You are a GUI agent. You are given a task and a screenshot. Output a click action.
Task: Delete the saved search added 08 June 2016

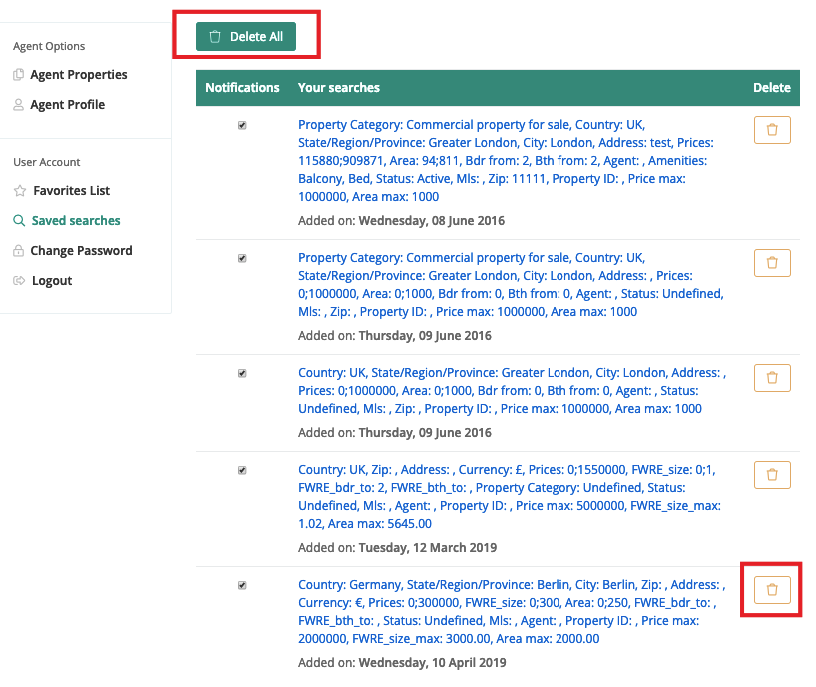tap(771, 130)
